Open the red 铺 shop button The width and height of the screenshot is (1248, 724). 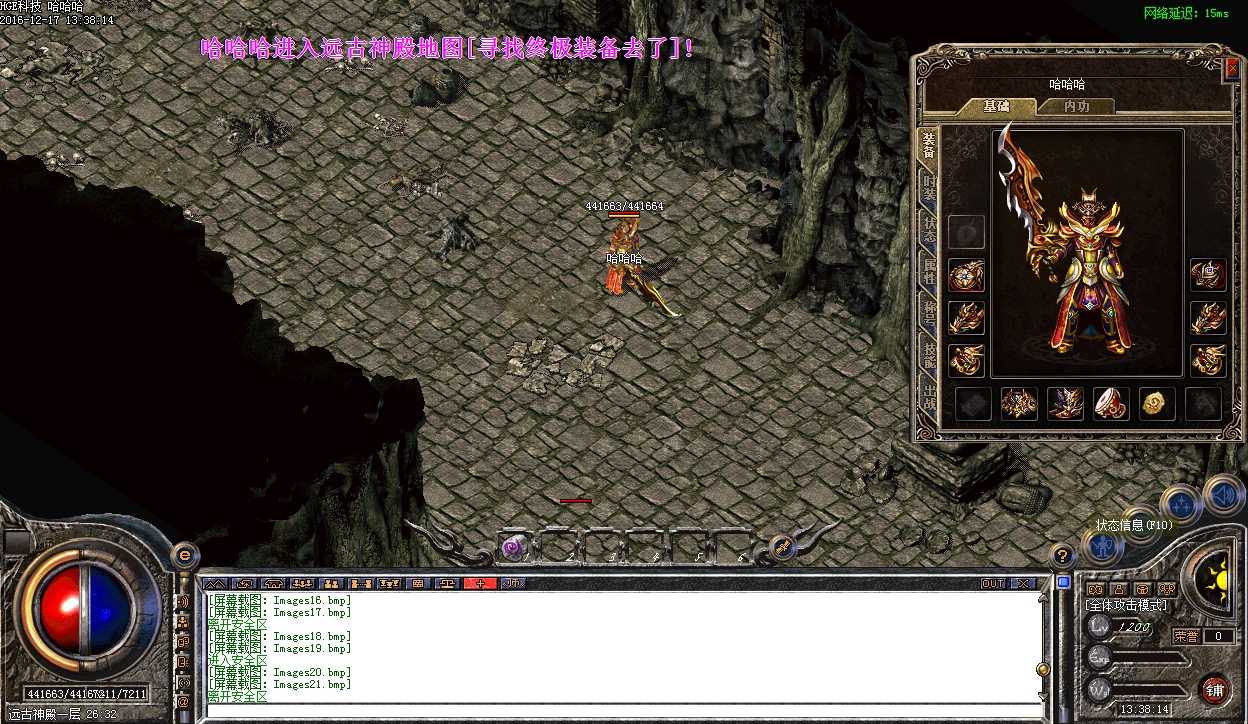click(x=1214, y=689)
